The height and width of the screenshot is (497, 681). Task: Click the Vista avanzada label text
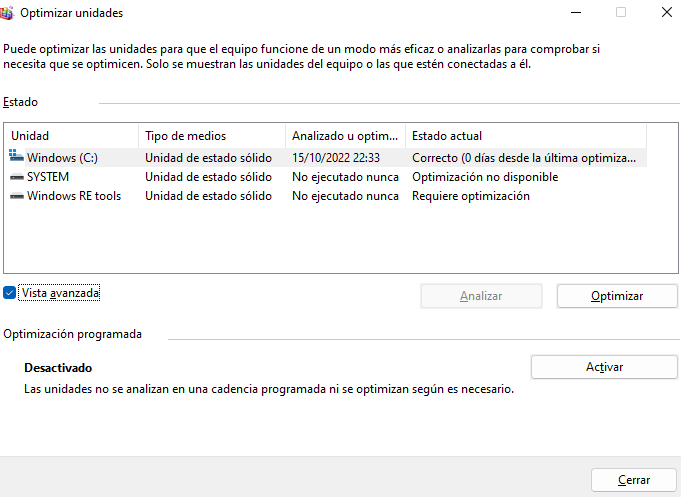pyautogui.click(x=60, y=293)
